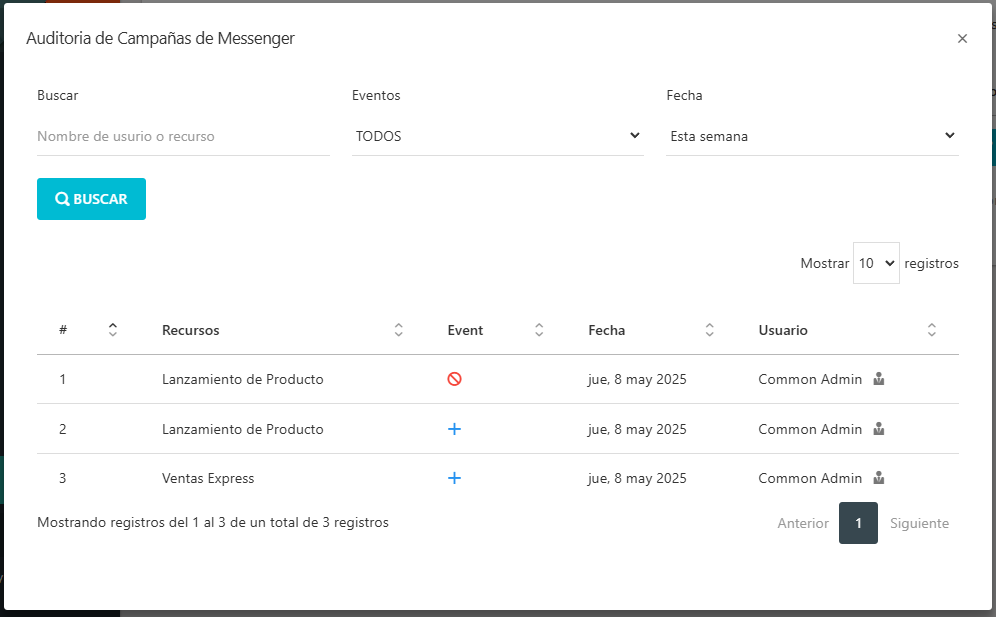Go to page 1 in pagination

point(858,523)
